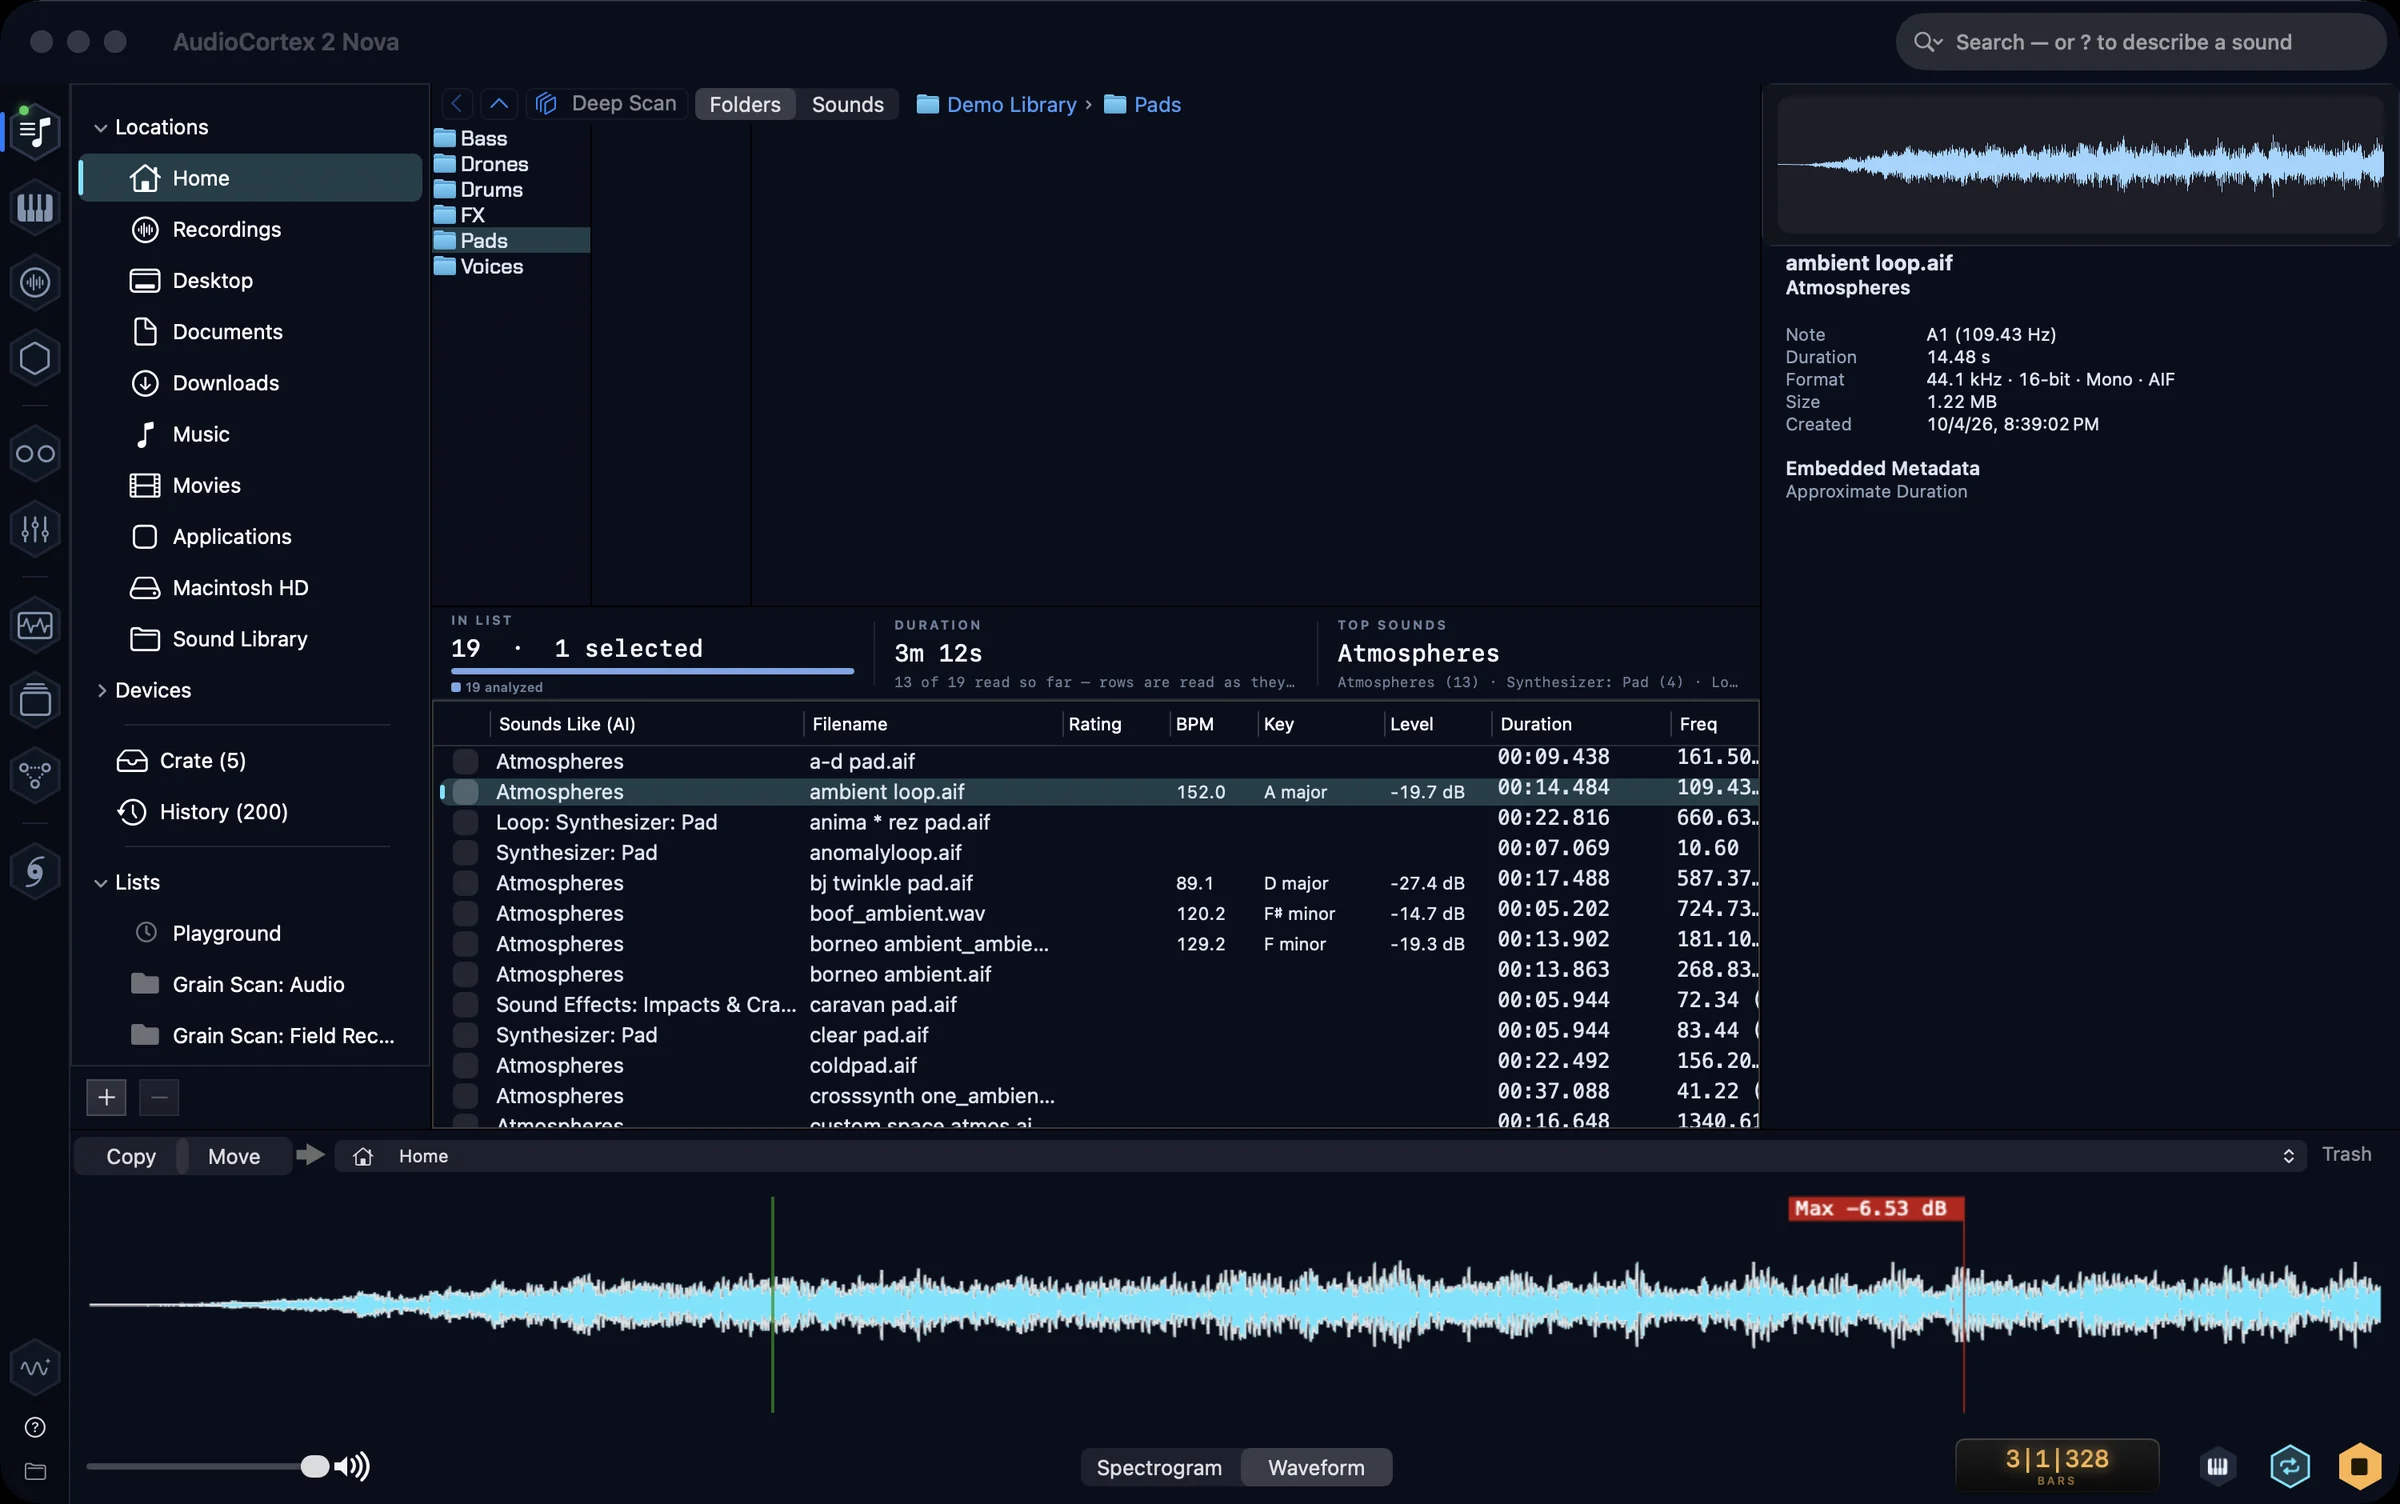Open the piano keyboard sidebar icon
2400x1504 pixels.
(35, 207)
